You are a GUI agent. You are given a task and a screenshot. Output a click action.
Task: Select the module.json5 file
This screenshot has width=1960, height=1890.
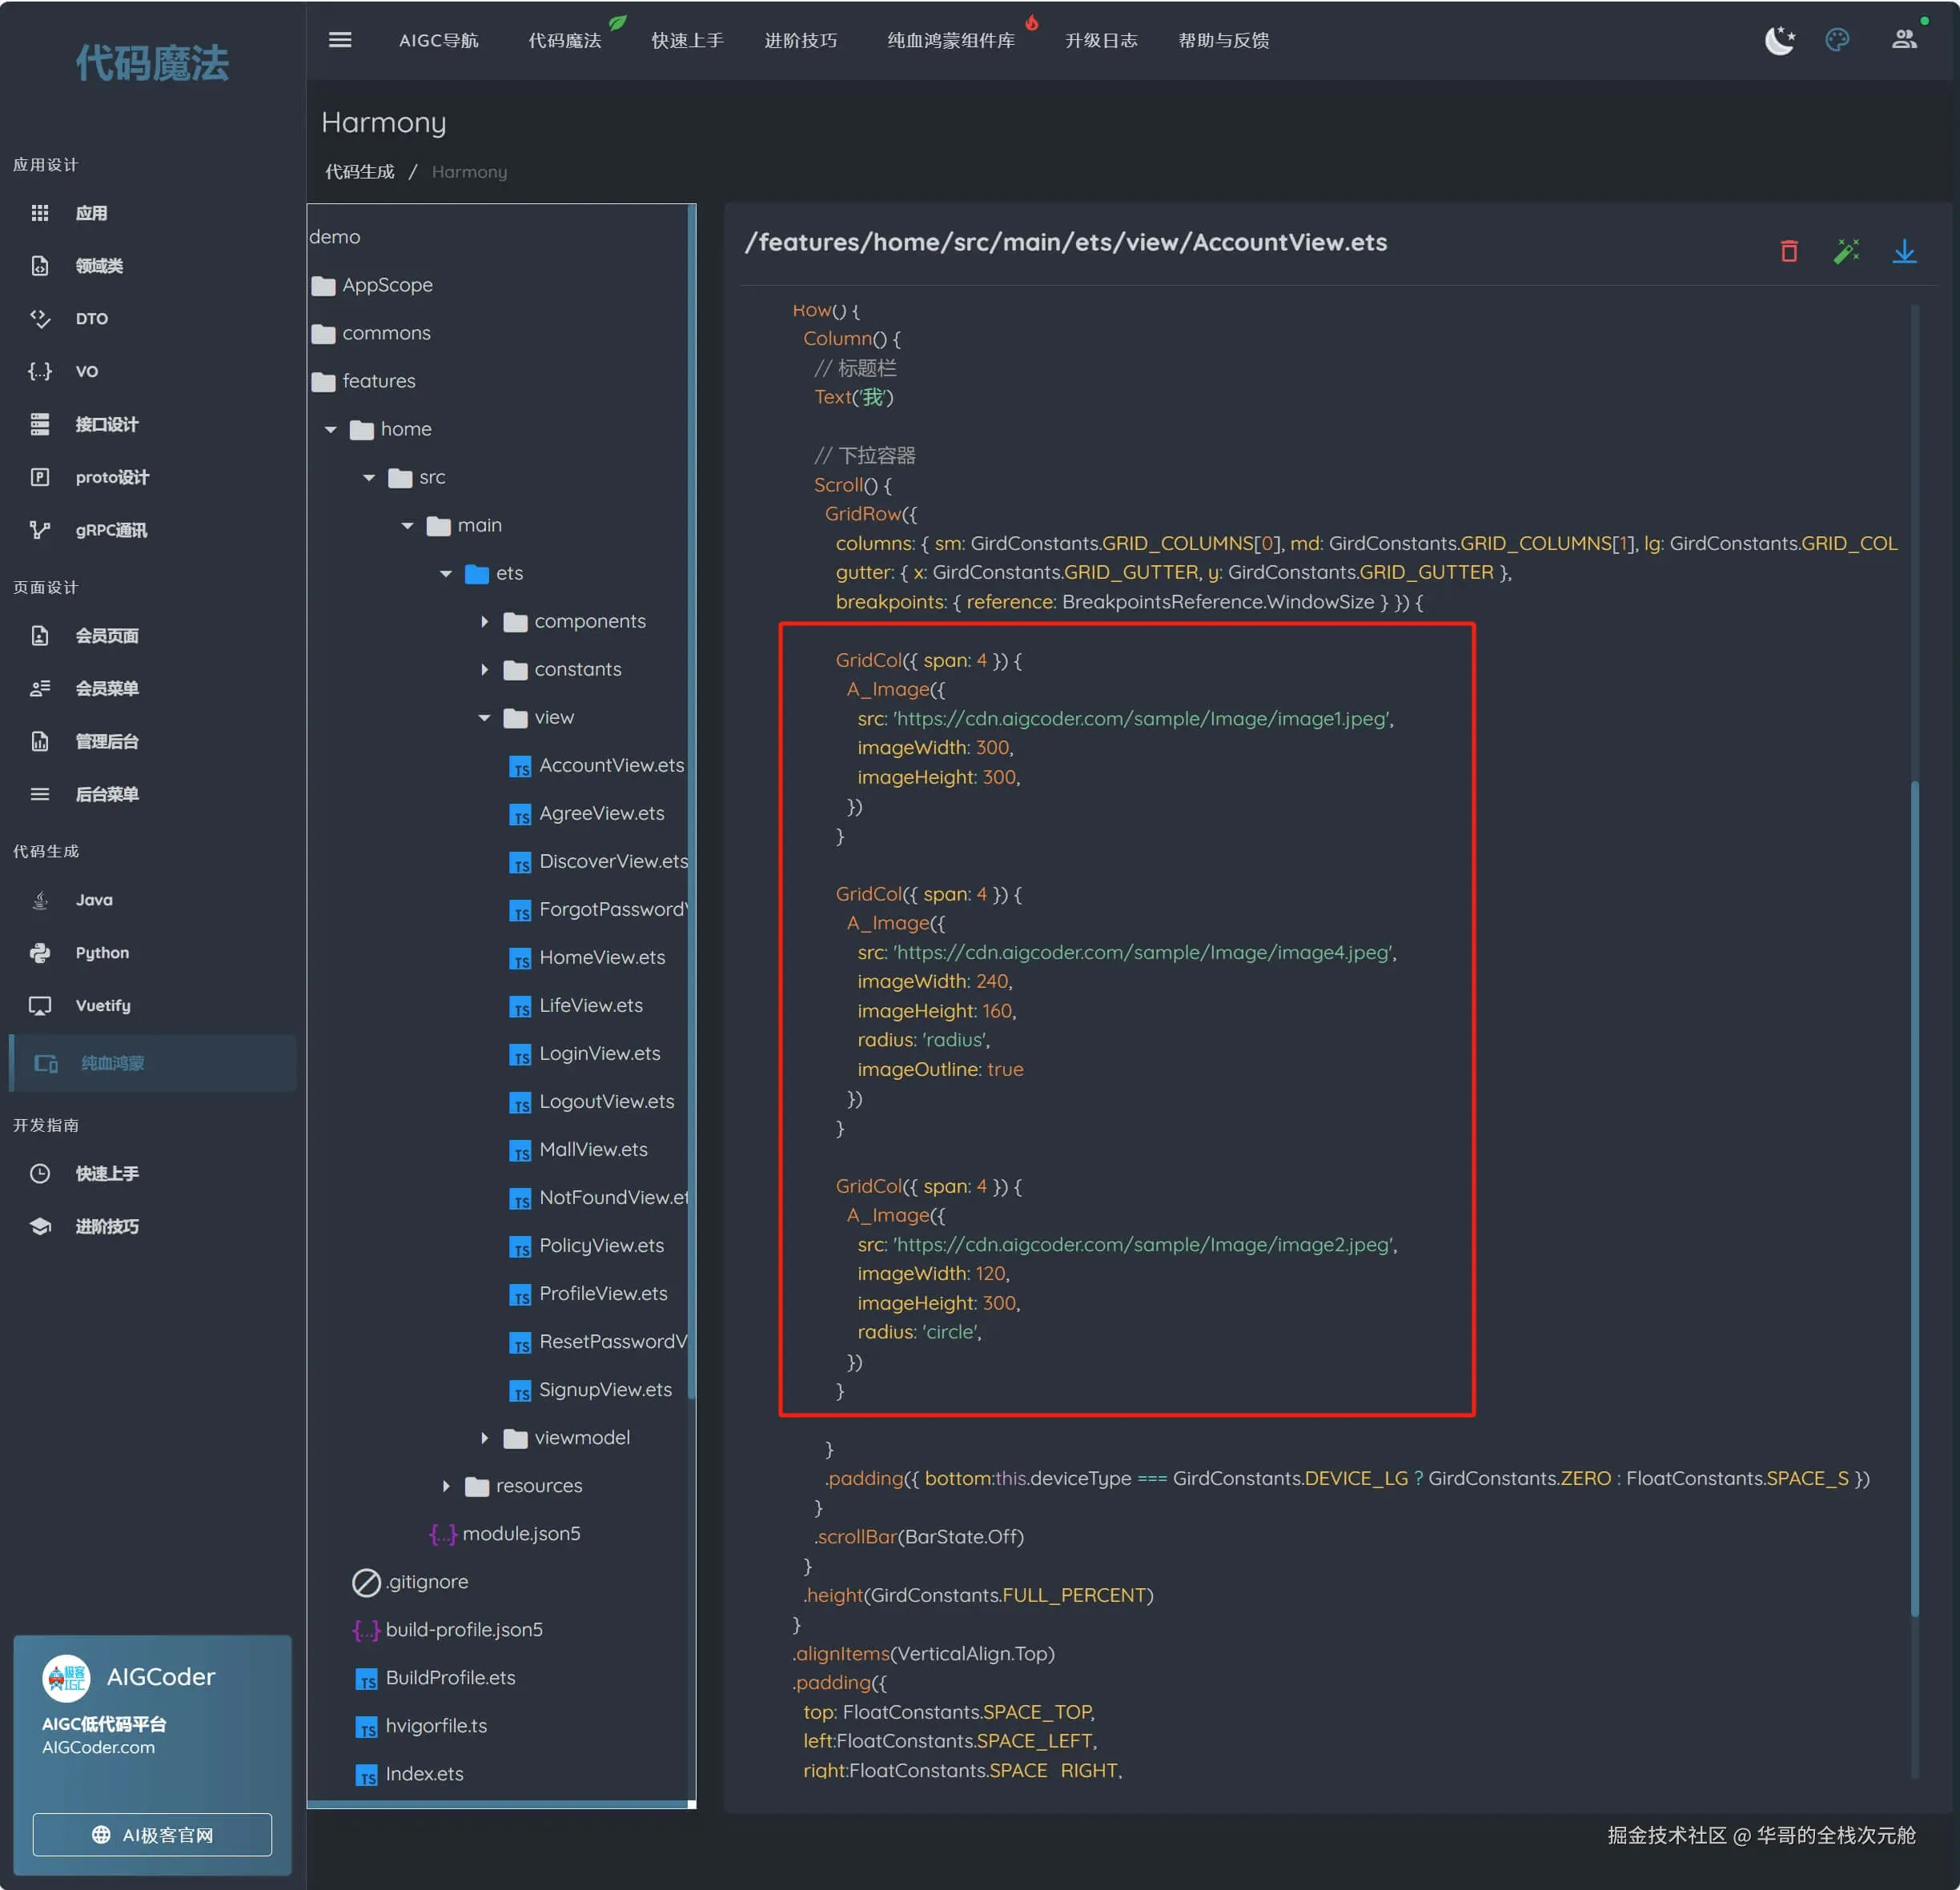pyautogui.click(x=520, y=1534)
